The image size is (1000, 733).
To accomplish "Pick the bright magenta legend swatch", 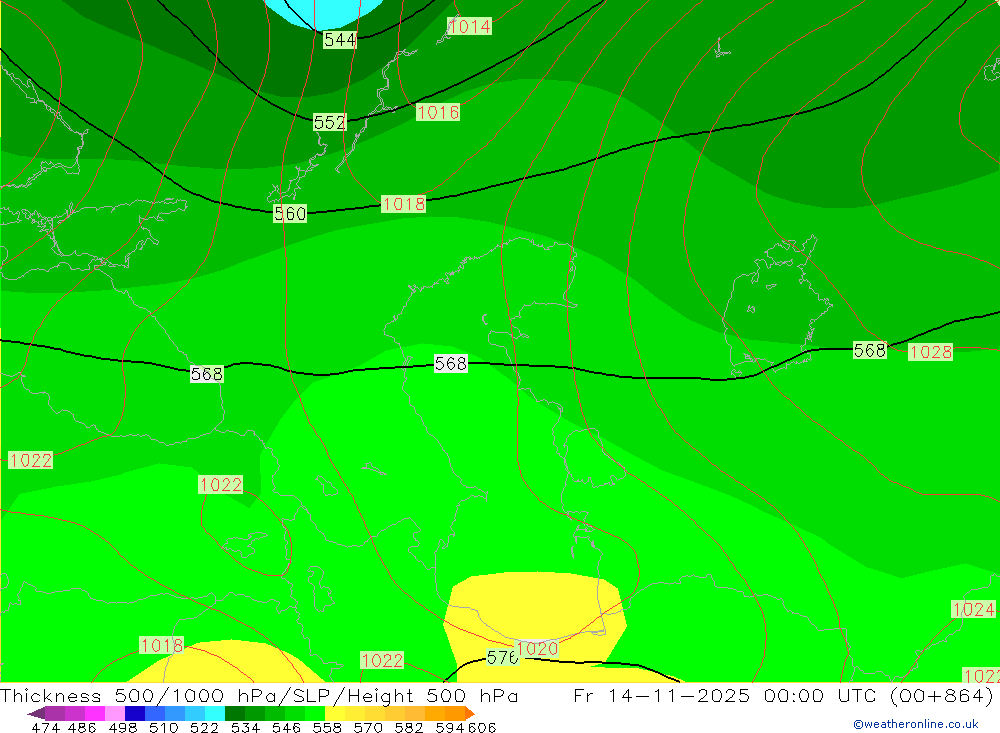I will click(x=95, y=713).
